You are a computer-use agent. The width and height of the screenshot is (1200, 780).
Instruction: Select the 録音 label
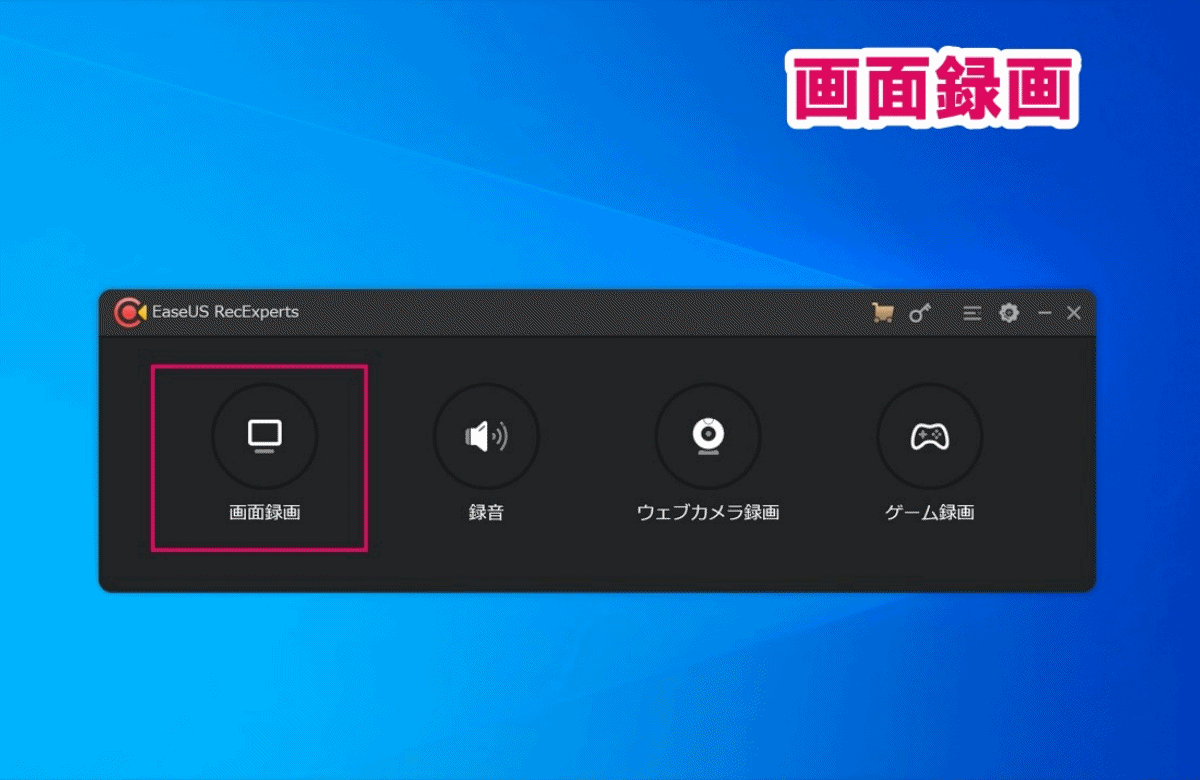click(486, 513)
